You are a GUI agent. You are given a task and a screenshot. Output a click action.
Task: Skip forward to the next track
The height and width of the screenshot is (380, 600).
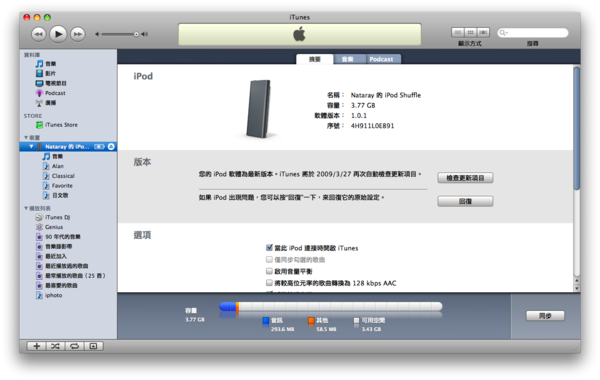tap(78, 34)
